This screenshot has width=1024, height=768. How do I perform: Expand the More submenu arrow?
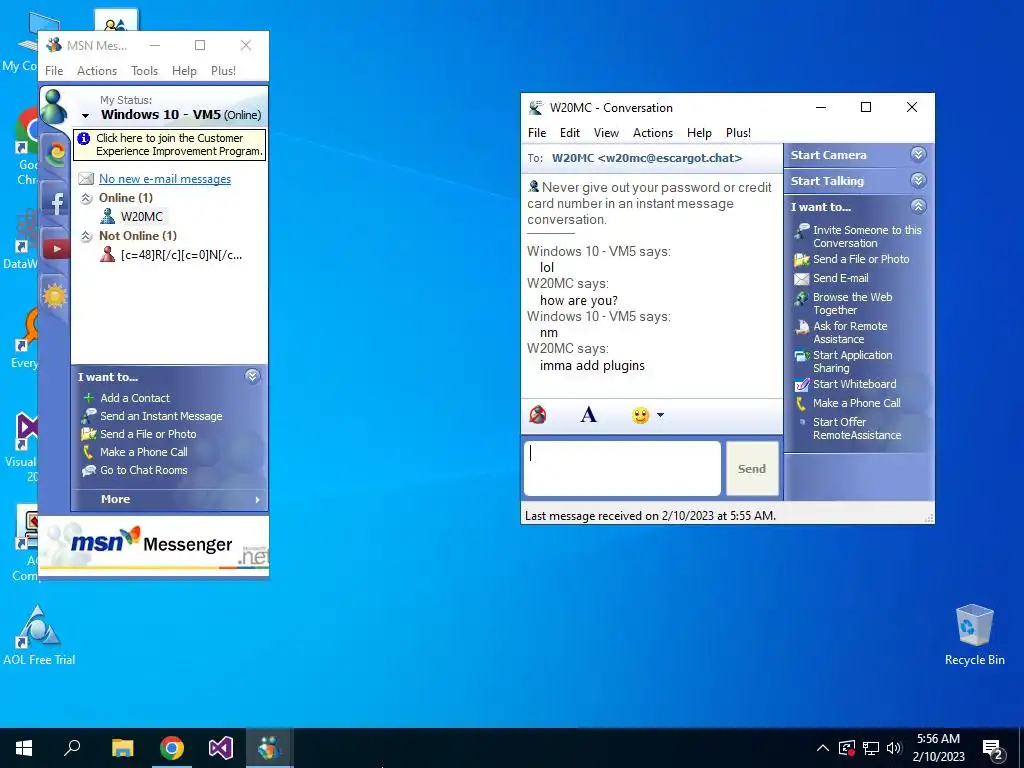point(257,500)
